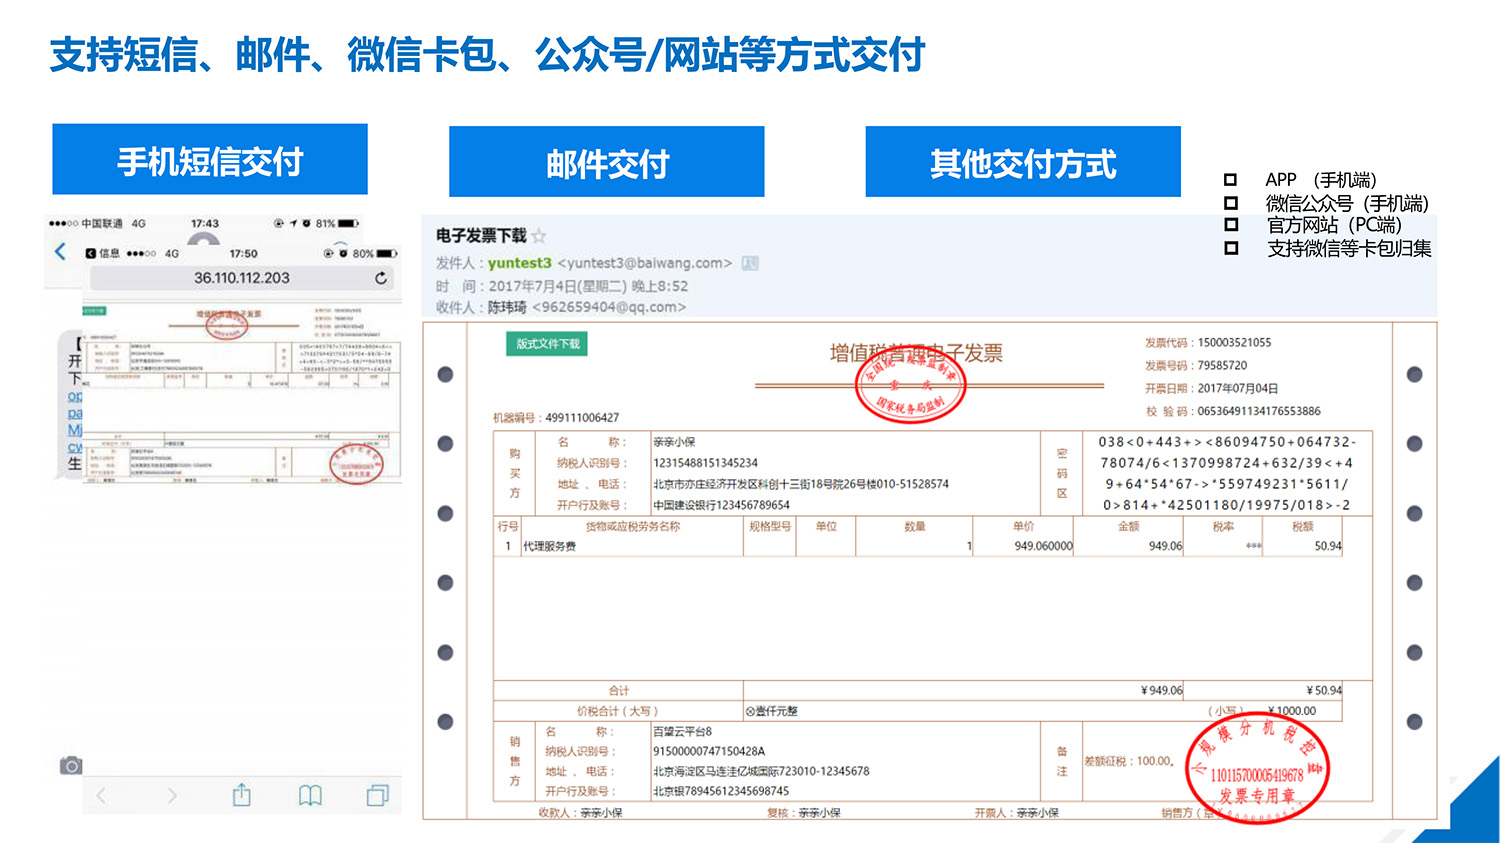The height and width of the screenshot is (843, 1500).
Task: Click the phone address bar 36.110.112.203
Action: [x=241, y=278]
